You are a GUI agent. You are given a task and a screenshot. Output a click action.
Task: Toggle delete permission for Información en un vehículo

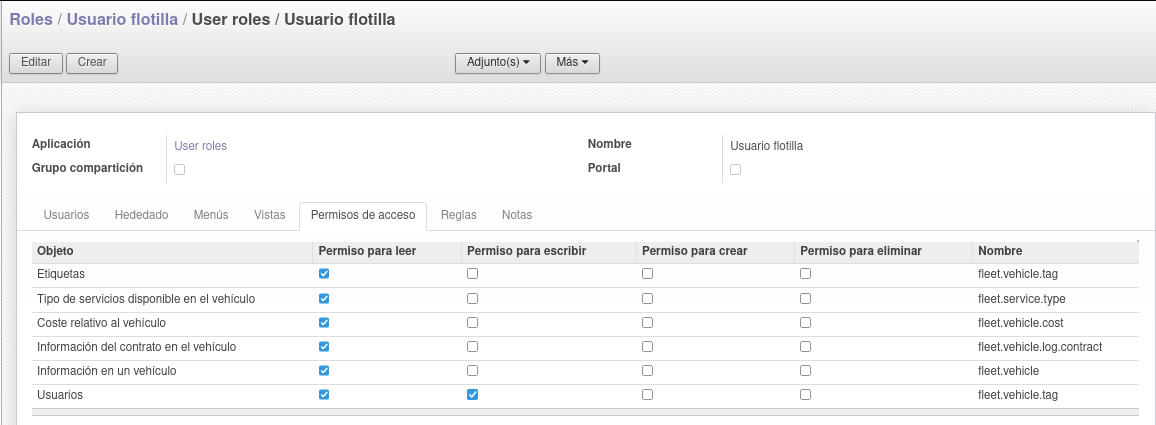[x=805, y=370]
